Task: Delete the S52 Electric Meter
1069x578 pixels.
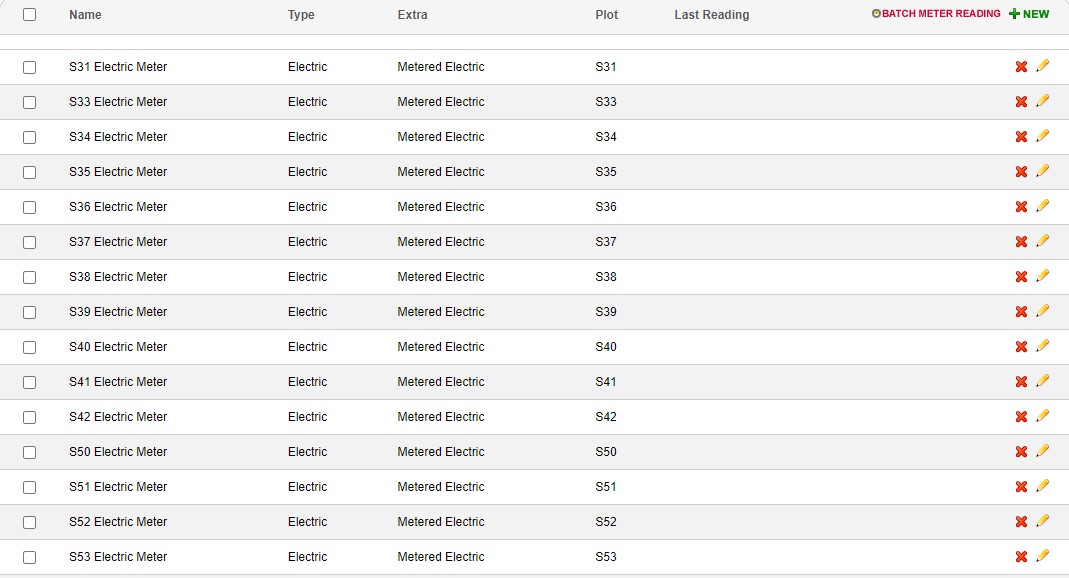Action: (x=1021, y=522)
